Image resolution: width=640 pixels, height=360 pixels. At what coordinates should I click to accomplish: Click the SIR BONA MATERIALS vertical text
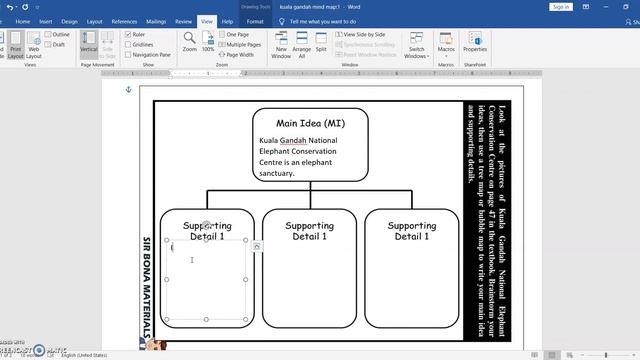tap(147, 287)
